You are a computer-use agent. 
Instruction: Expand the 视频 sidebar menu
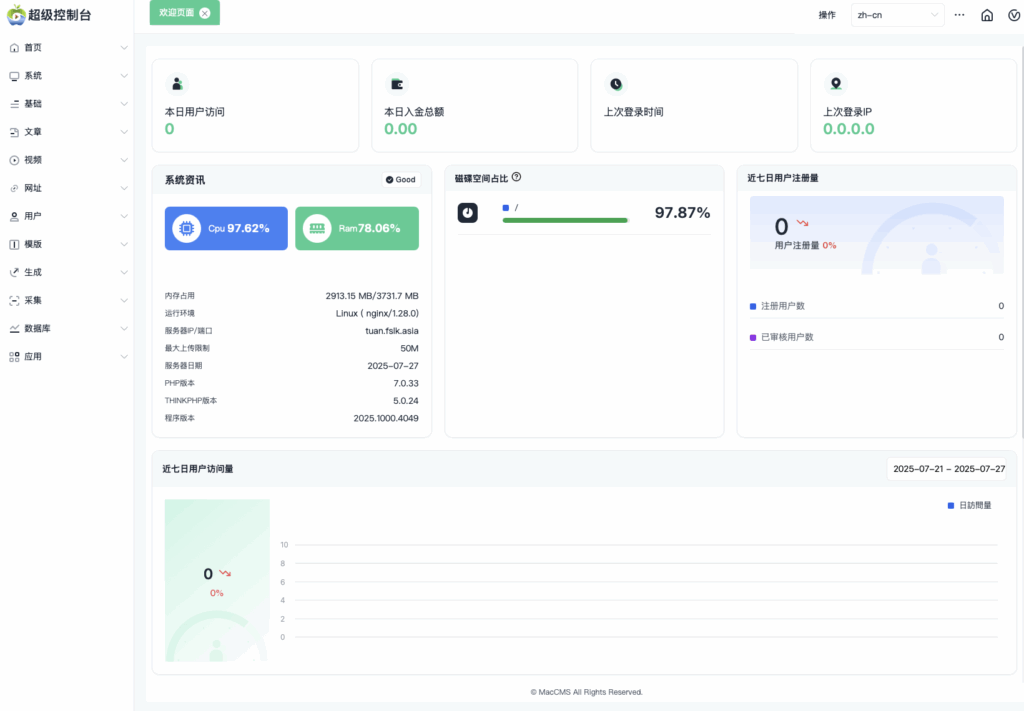tap(67, 160)
